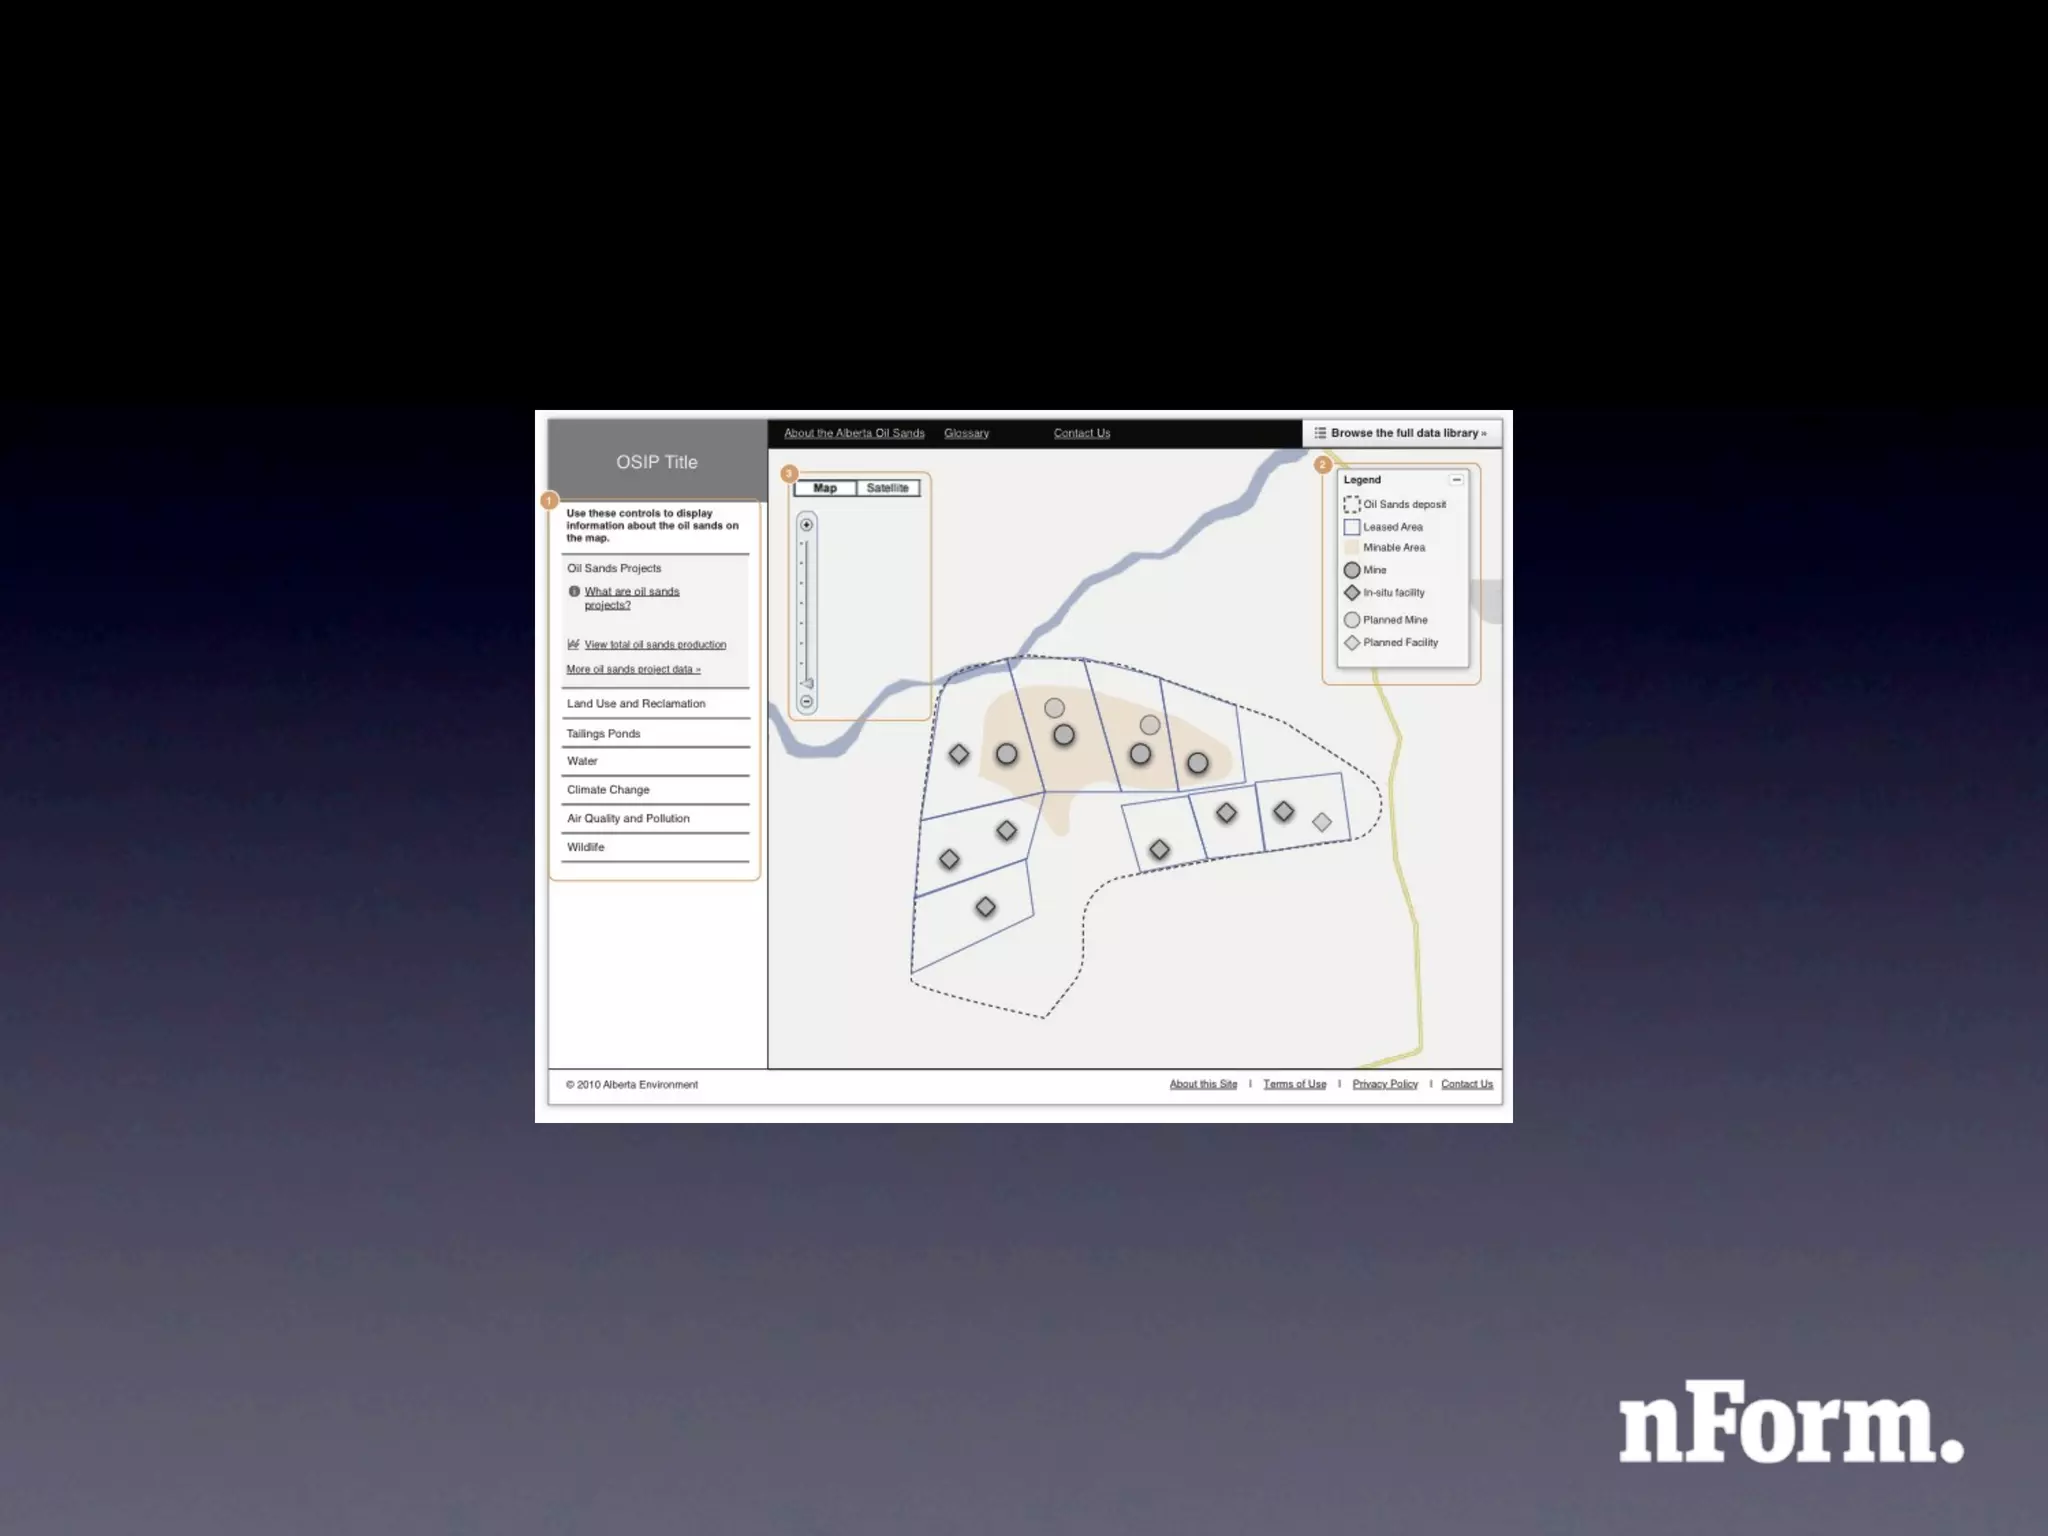Click the zoom in plus icon
This screenshot has width=2048, height=1536.
[806, 524]
